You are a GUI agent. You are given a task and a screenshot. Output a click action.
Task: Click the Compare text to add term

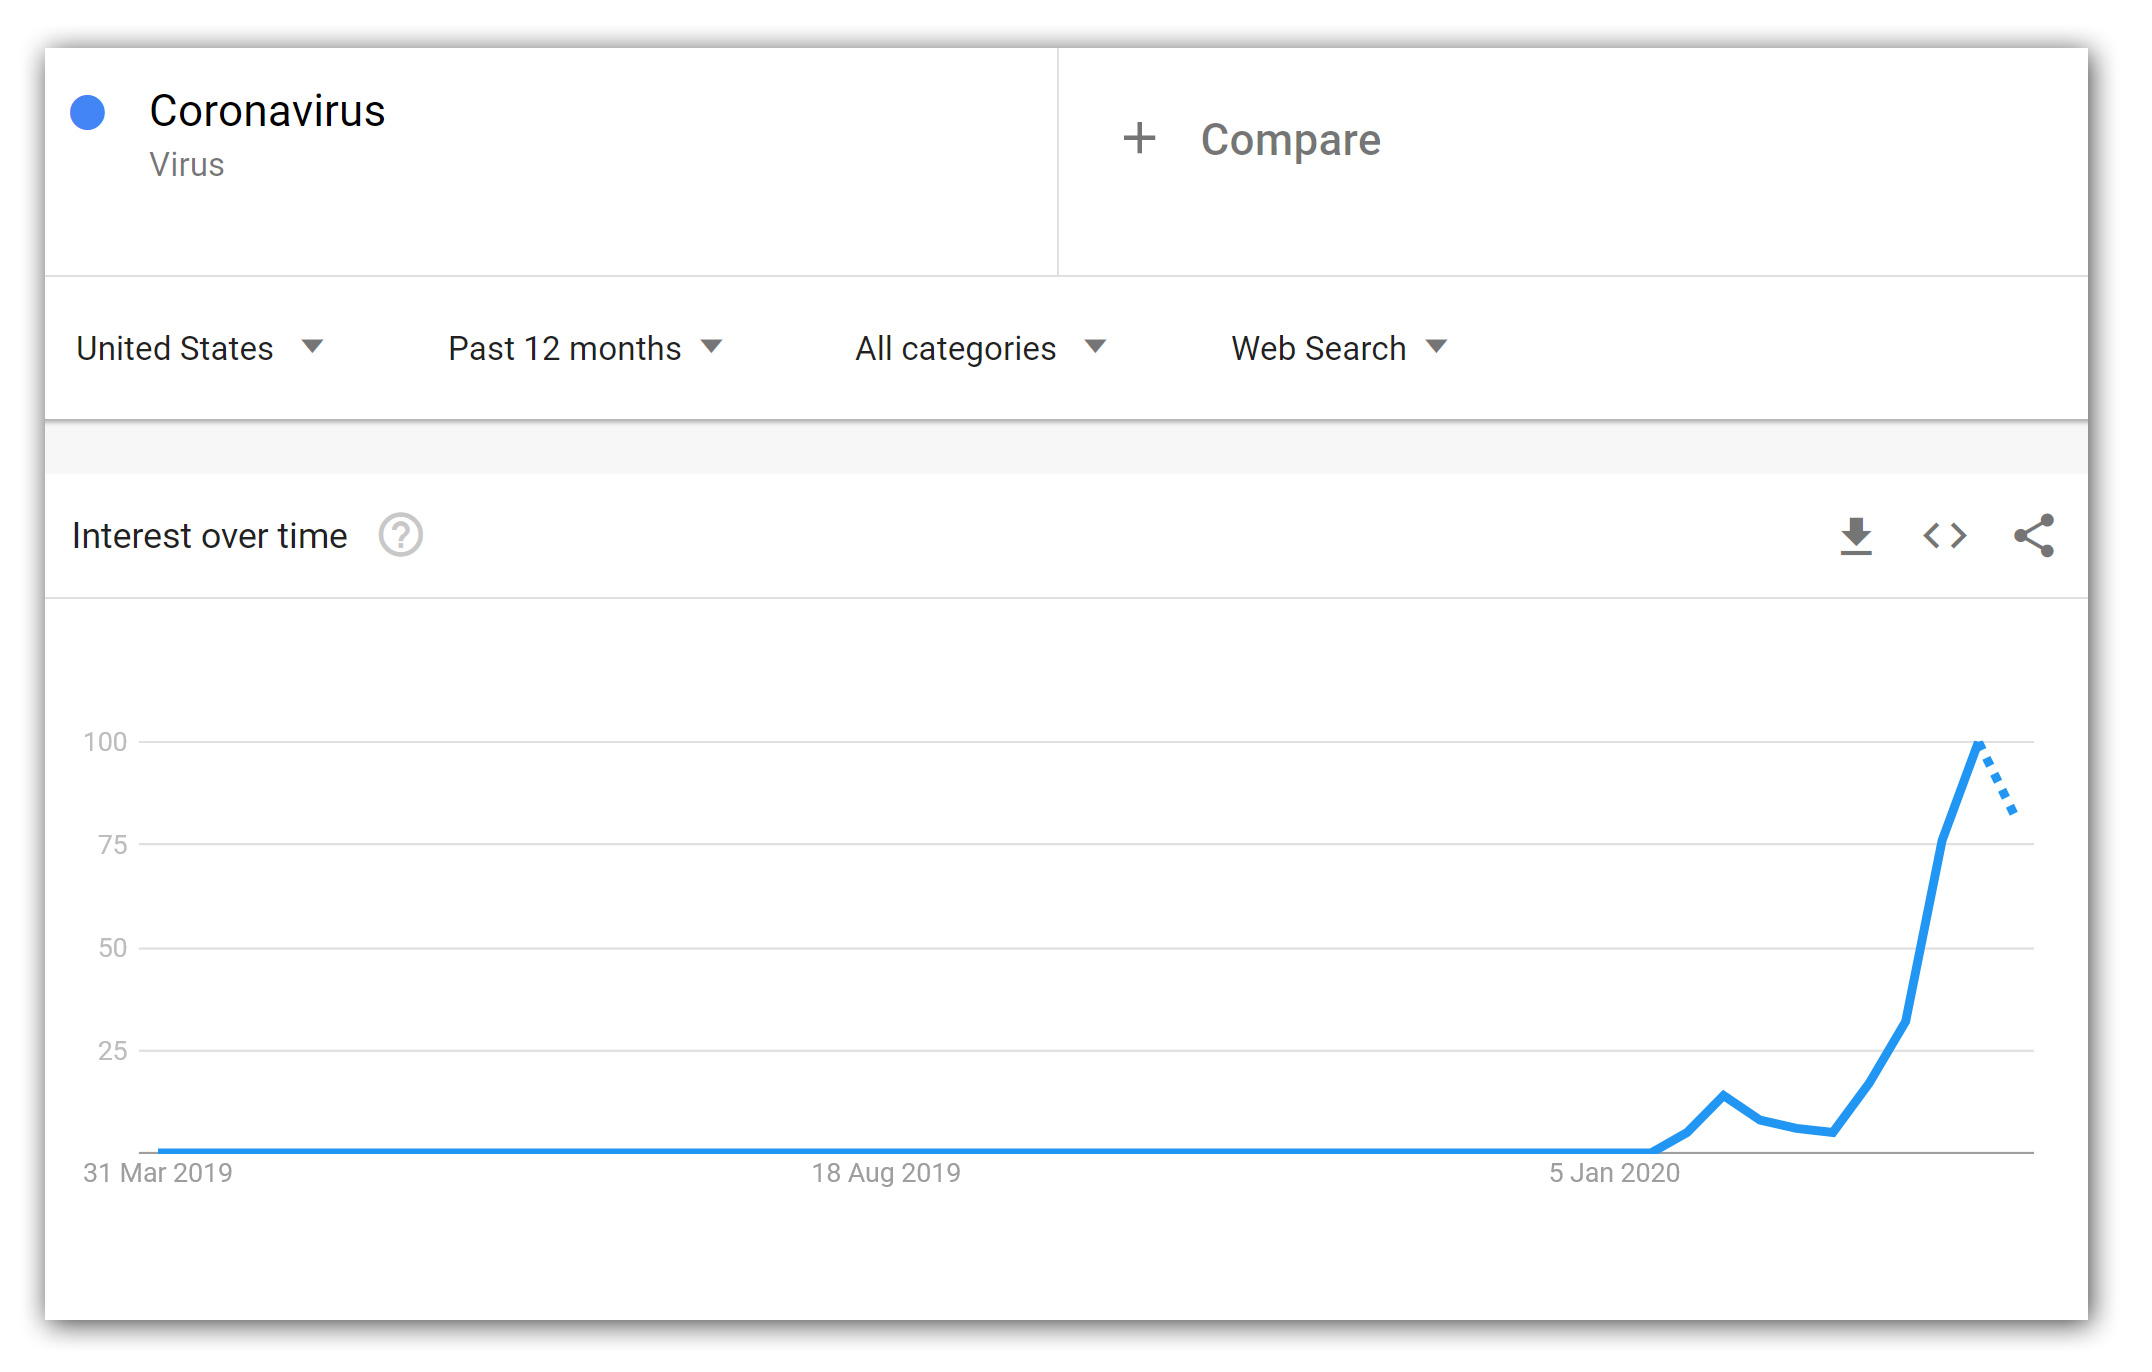(1290, 140)
